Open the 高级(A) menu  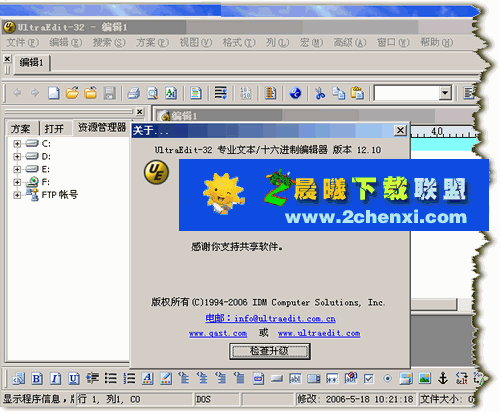[x=350, y=42]
